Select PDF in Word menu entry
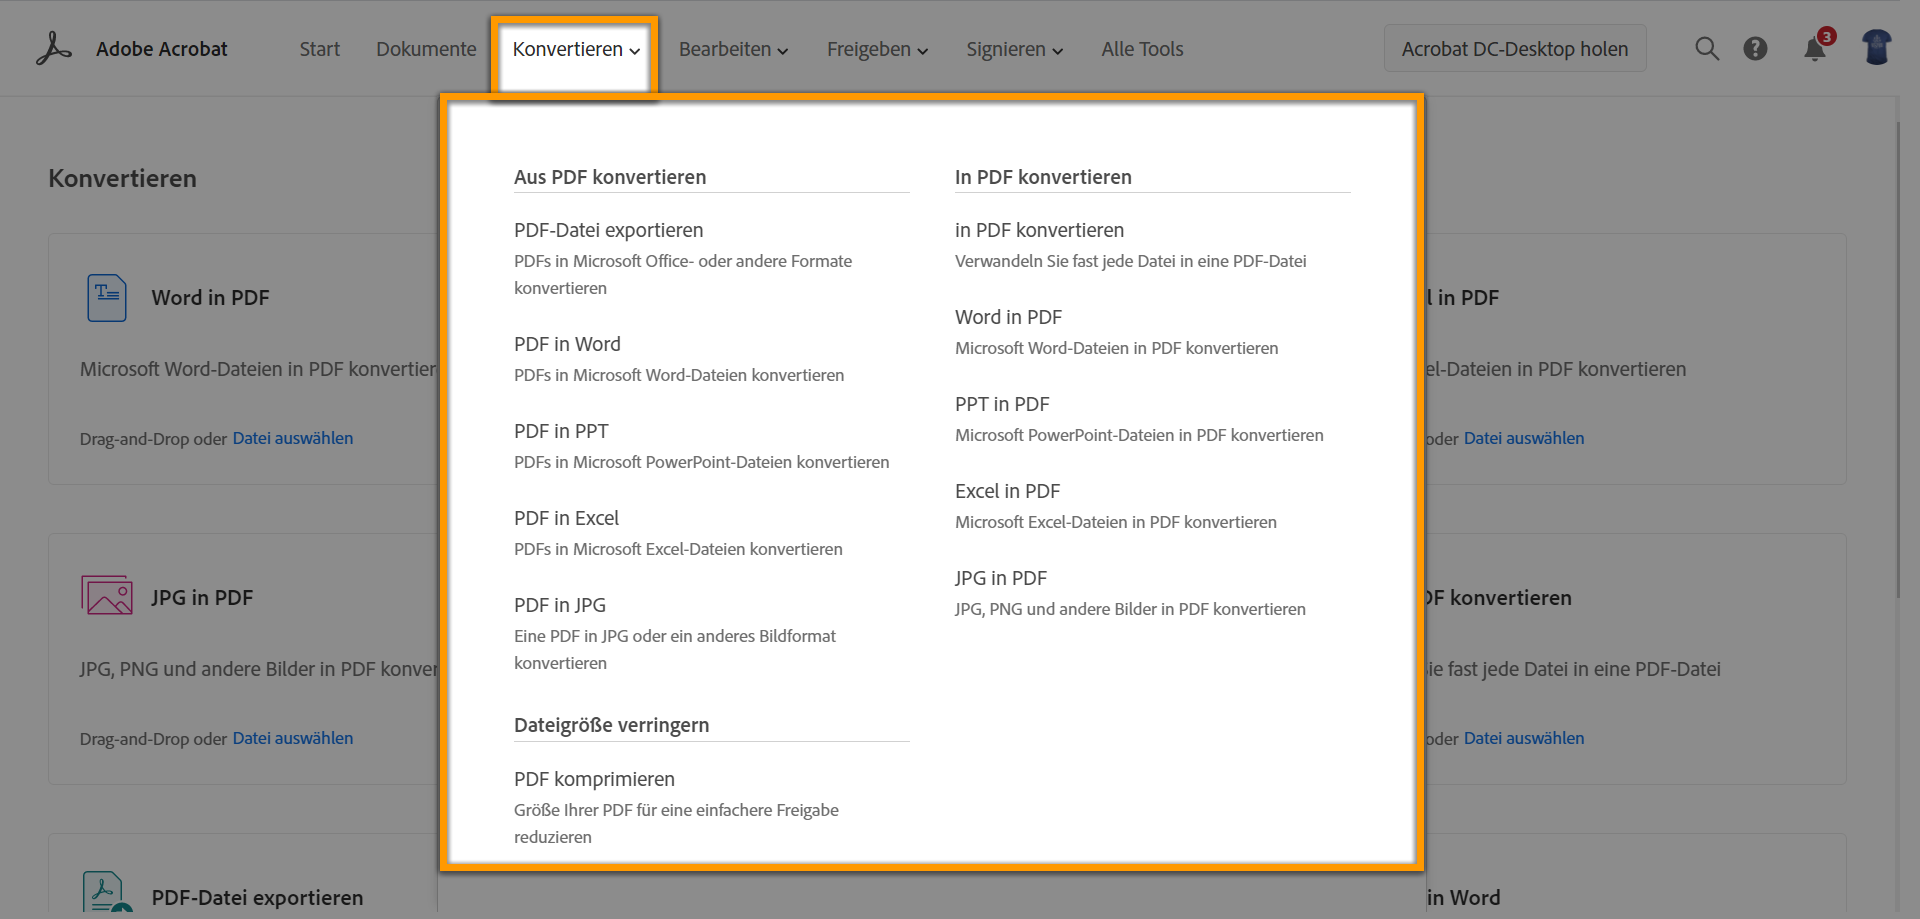 click(x=567, y=344)
